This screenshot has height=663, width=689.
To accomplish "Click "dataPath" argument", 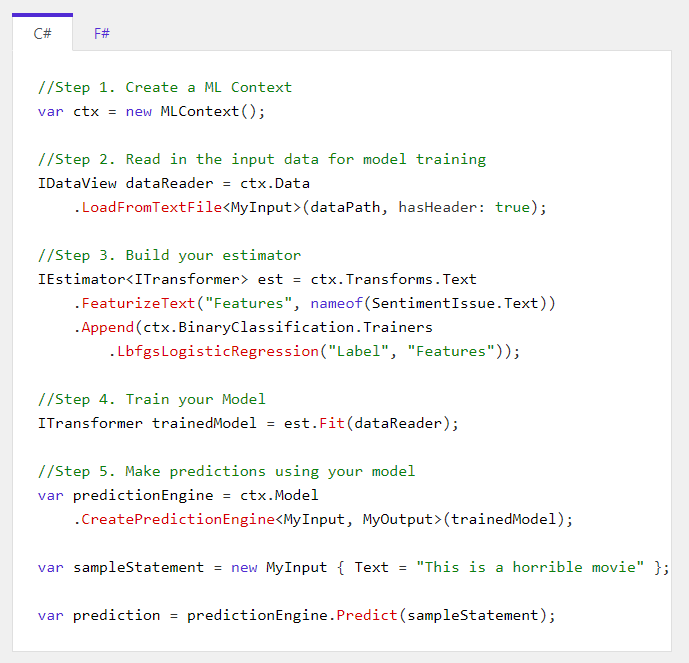I will point(345,207).
